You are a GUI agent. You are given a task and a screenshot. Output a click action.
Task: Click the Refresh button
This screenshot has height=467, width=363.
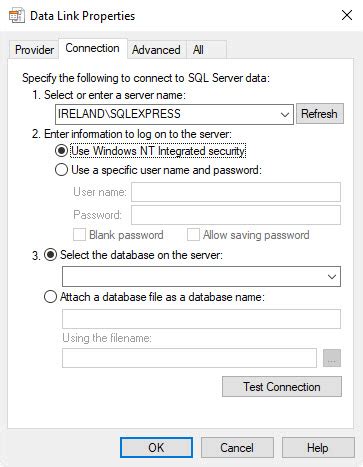point(319,114)
